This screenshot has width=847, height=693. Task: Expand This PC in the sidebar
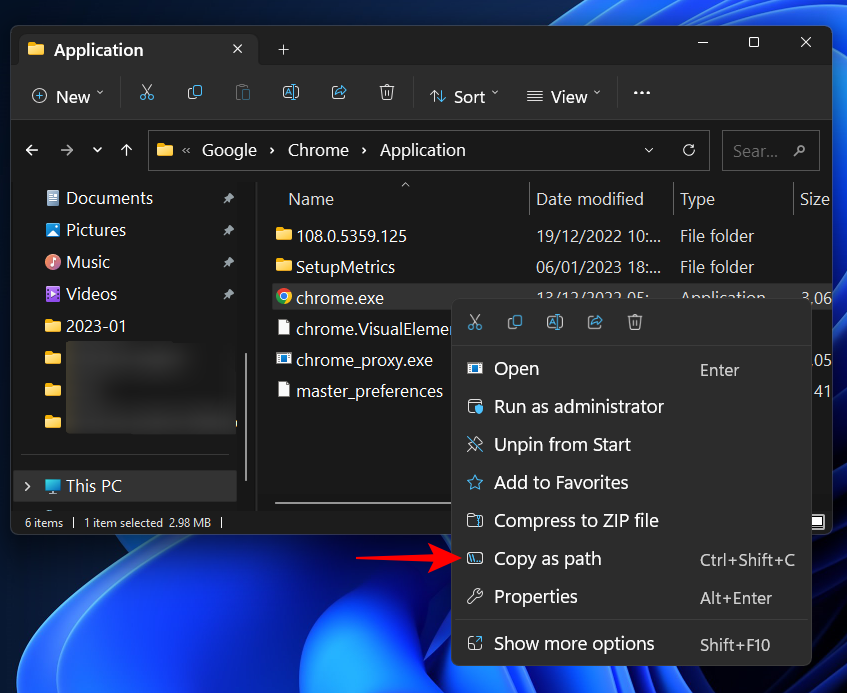pyautogui.click(x=26, y=485)
